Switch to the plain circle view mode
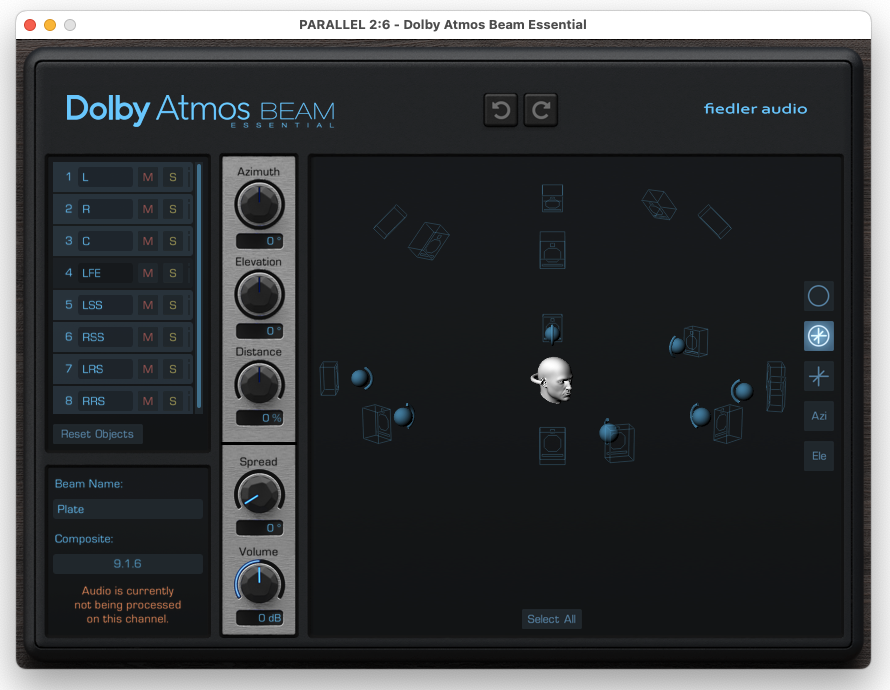Image resolution: width=890 pixels, height=690 pixels. tap(818, 296)
